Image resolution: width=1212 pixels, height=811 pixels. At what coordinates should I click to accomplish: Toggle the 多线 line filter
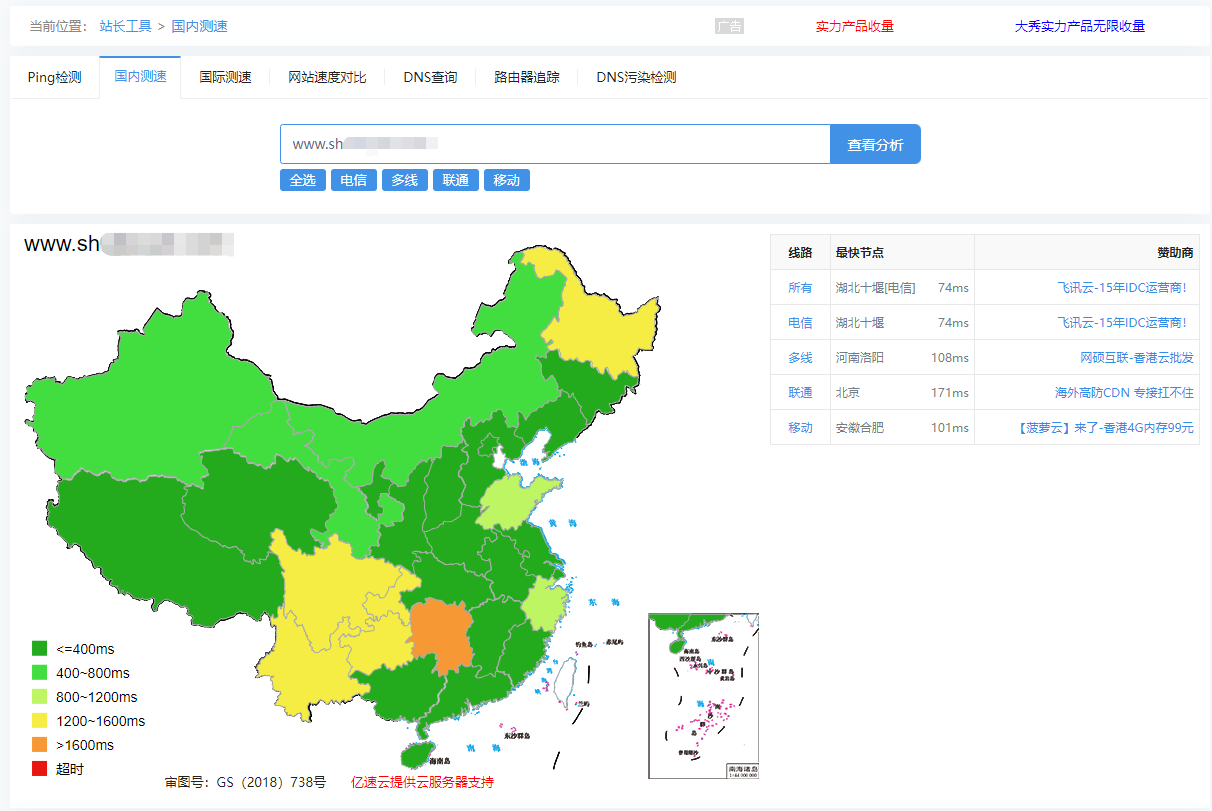pos(405,180)
